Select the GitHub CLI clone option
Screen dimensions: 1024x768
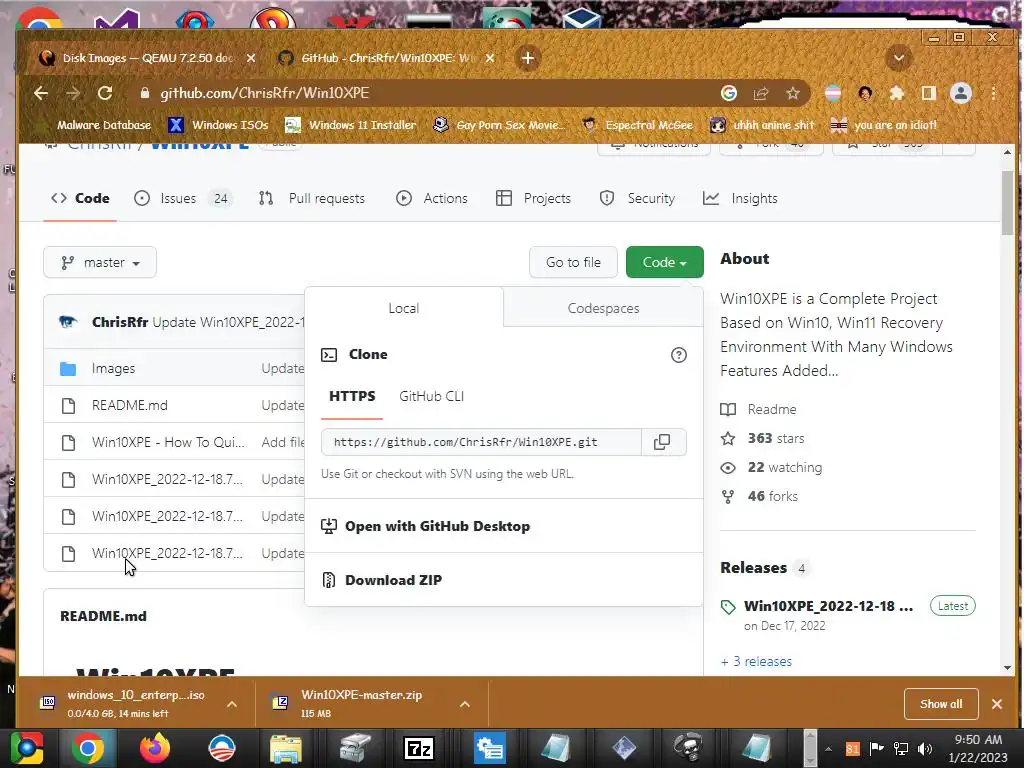pos(432,396)
